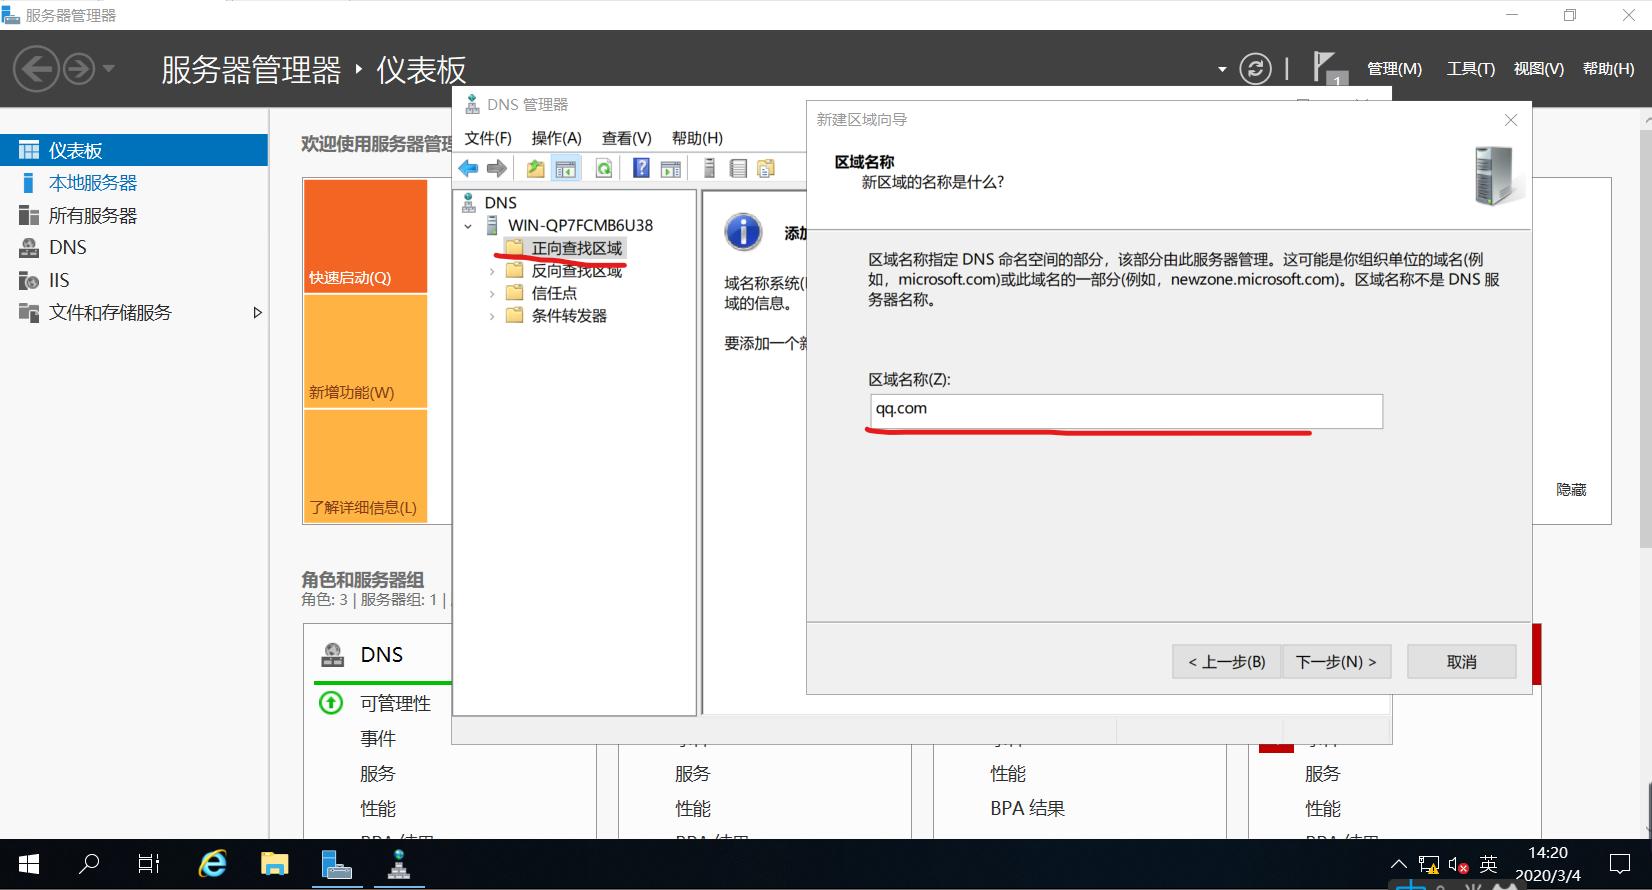
Task: Open the Action Center notification icon
Action: click(1619, 864)
